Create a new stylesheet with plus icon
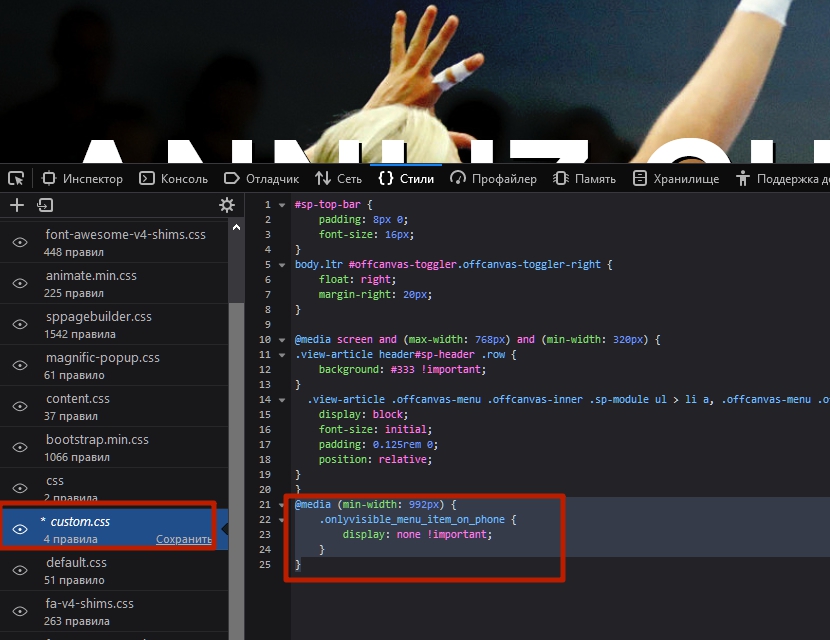Screen dimensions: 830x640 [x=17, y=205]
